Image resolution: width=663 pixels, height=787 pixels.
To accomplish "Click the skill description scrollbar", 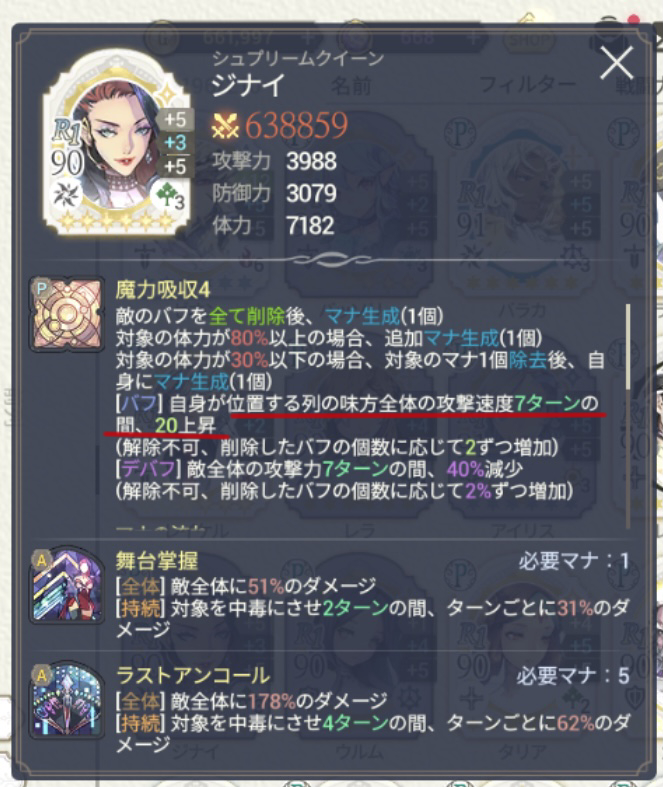I will coord(627,346).
